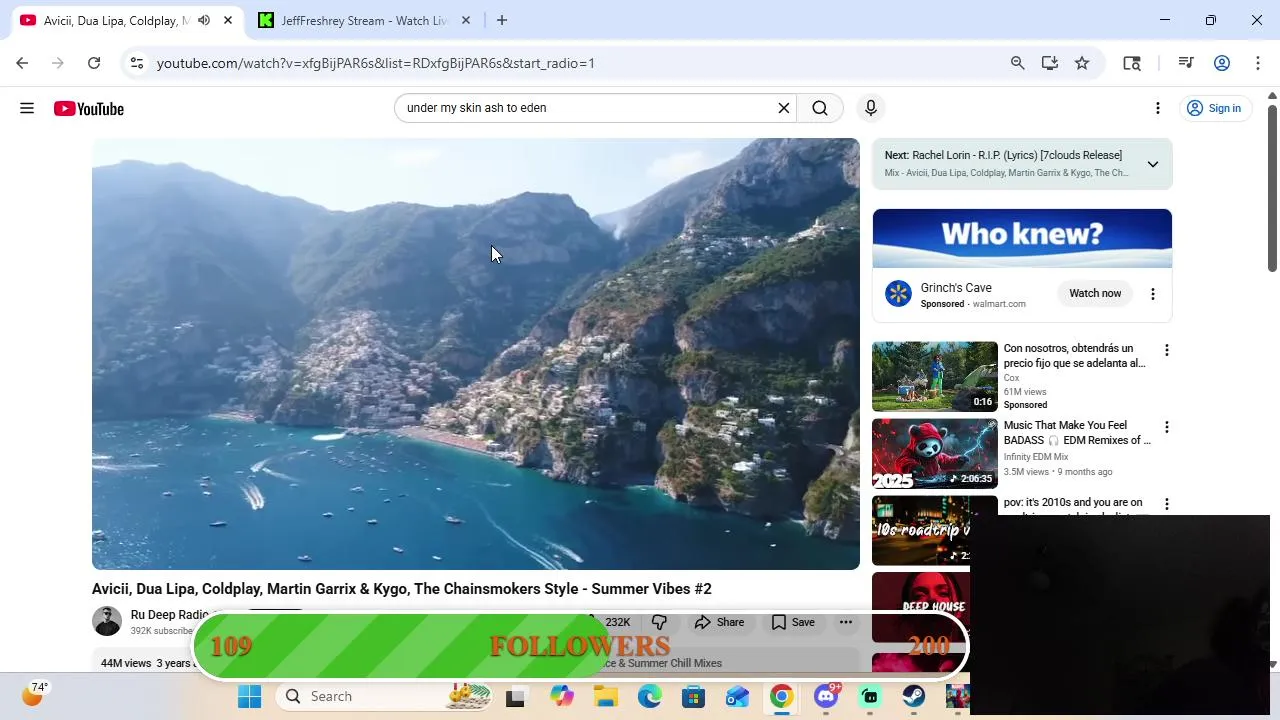The height and width of the screenshot is (720, 1280).
Task: Open options for the Grinch's Cave ad
Action: pyautogui.click(x=1153, y=294)
